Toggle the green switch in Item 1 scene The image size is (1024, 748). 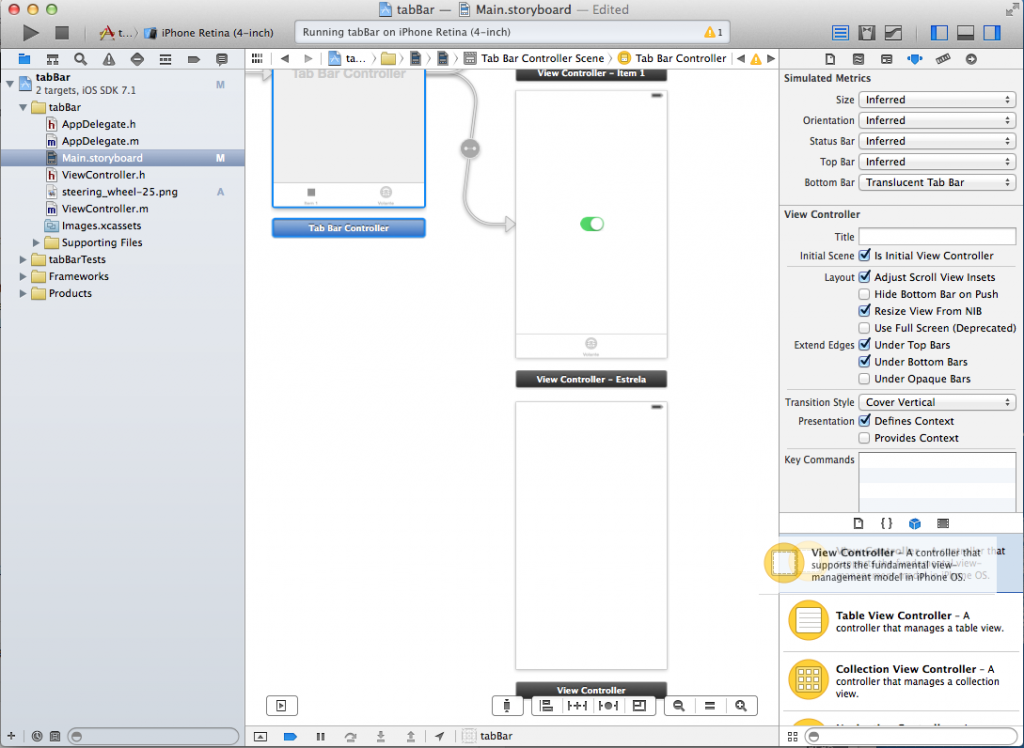point(592,224)
